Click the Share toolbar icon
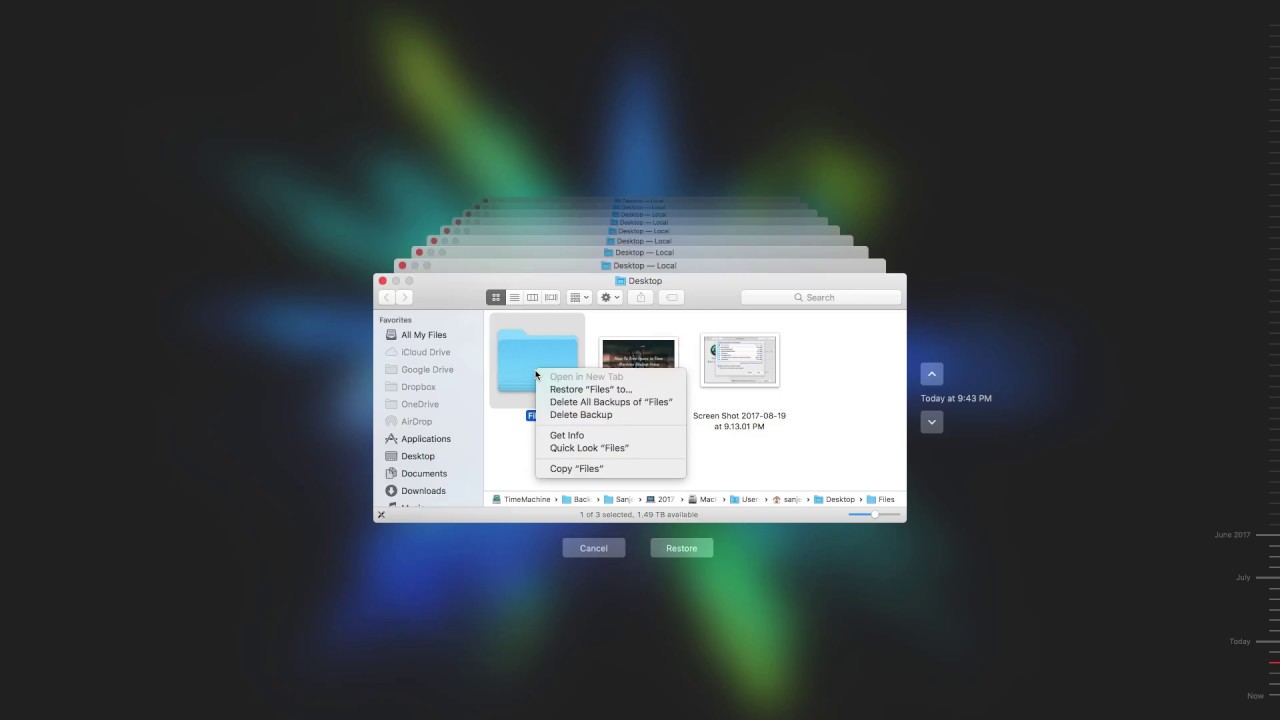This screenshot has height=720, width=1280. click(x=641, y=297)
